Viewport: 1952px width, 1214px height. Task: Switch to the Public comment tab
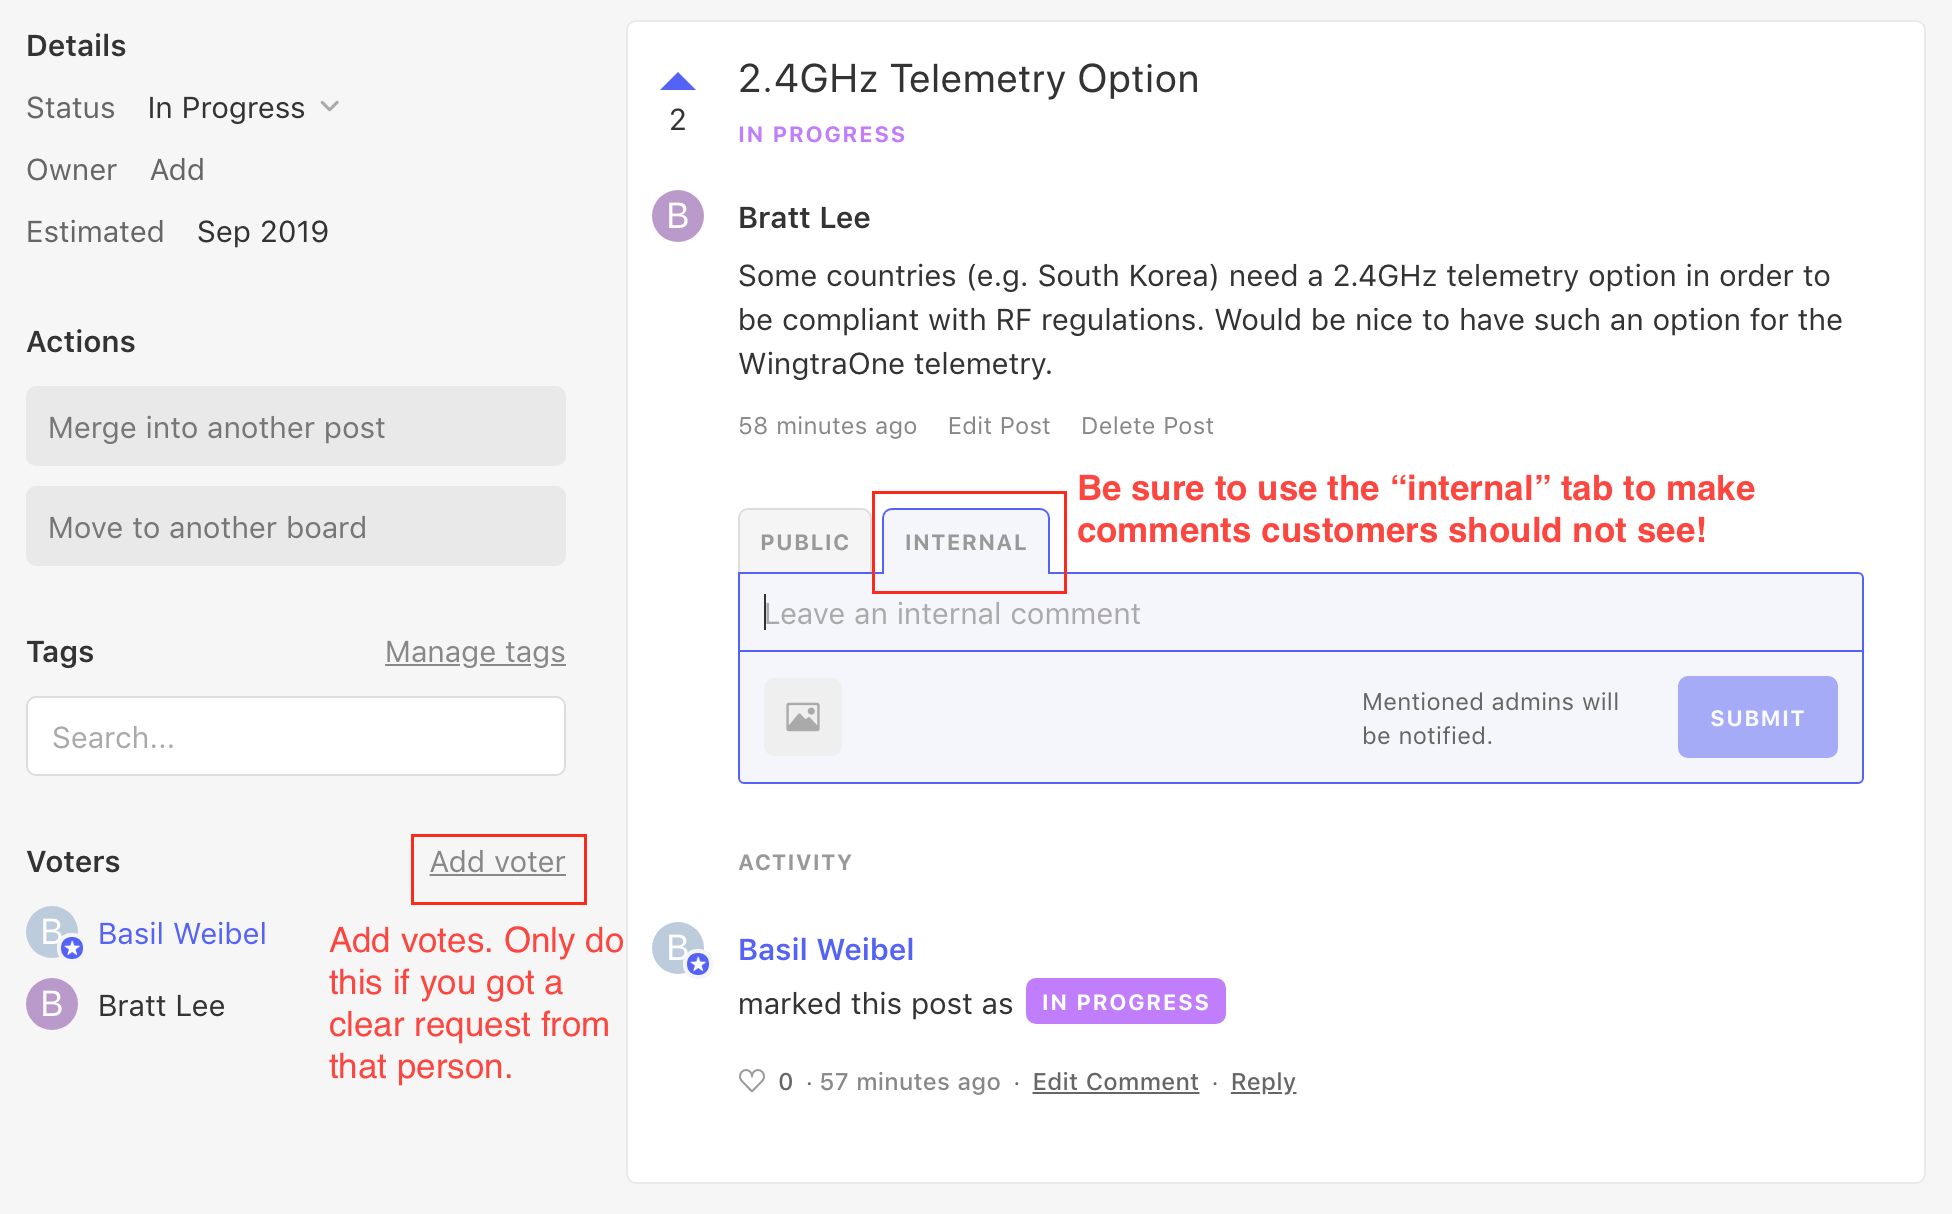click(804, 542)
